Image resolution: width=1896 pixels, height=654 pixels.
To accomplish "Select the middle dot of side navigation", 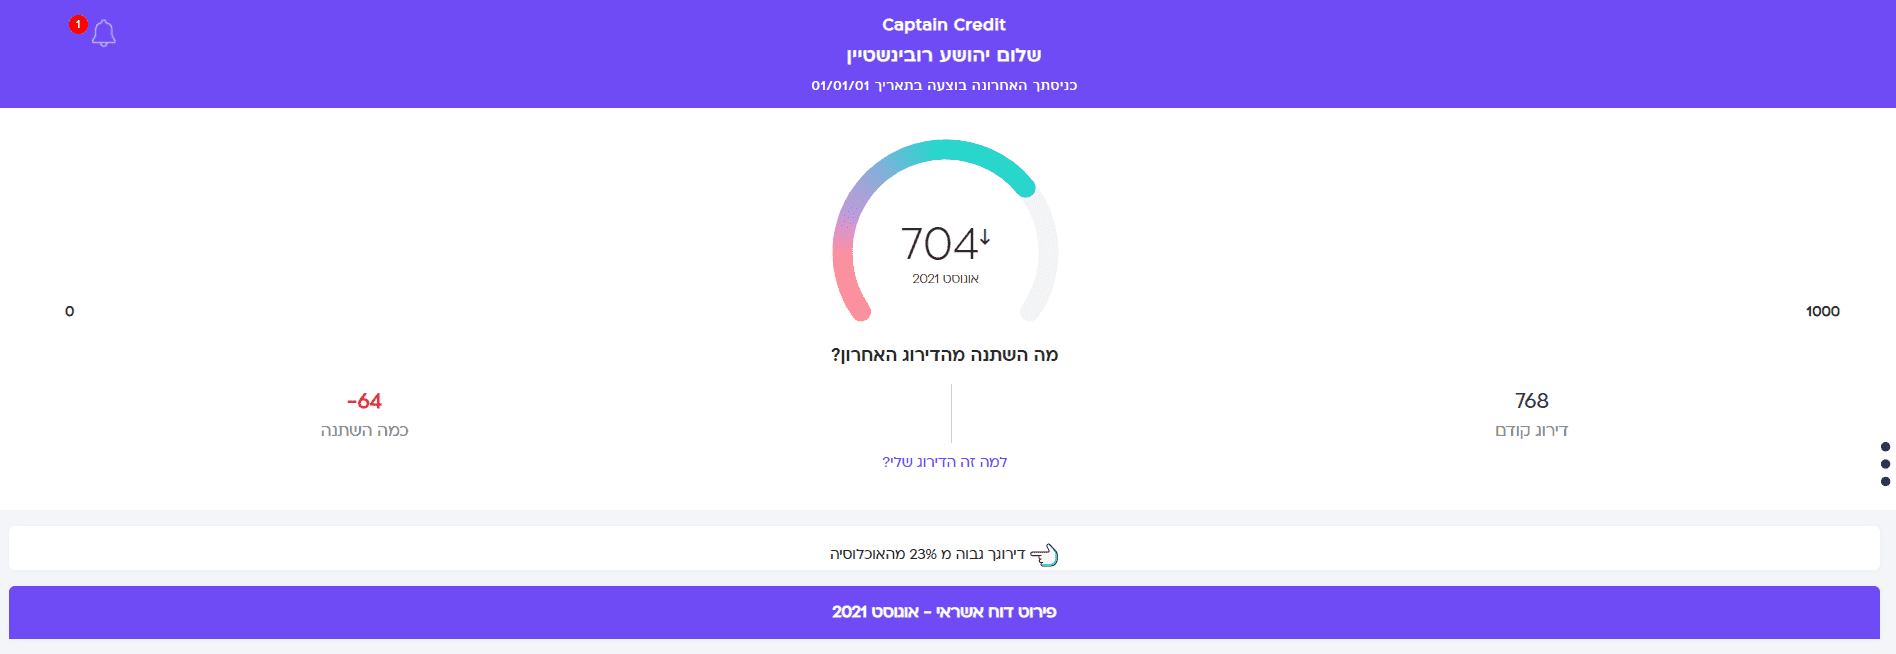I will point(1885,464).
